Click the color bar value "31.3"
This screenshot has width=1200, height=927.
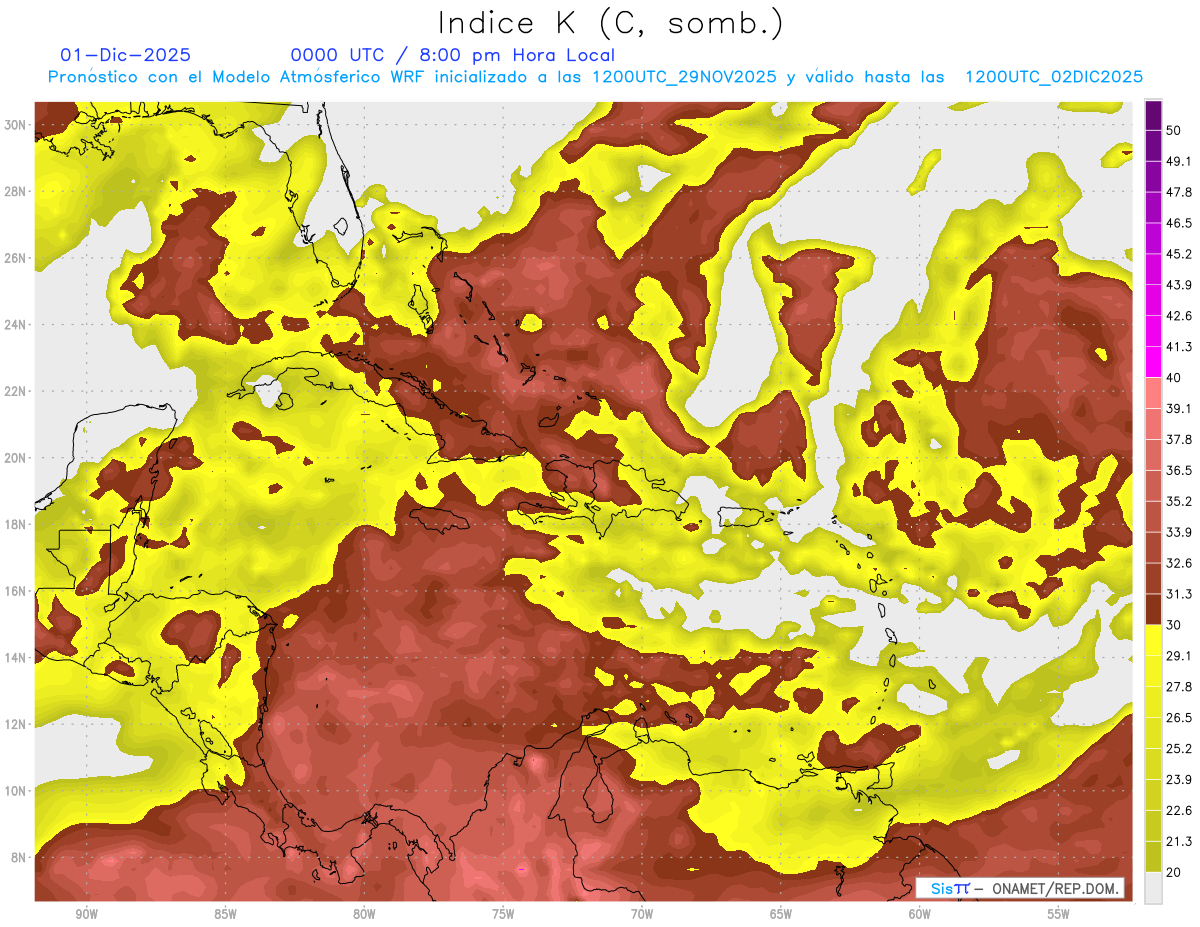pyautogui.click(x=1179, y=595)
